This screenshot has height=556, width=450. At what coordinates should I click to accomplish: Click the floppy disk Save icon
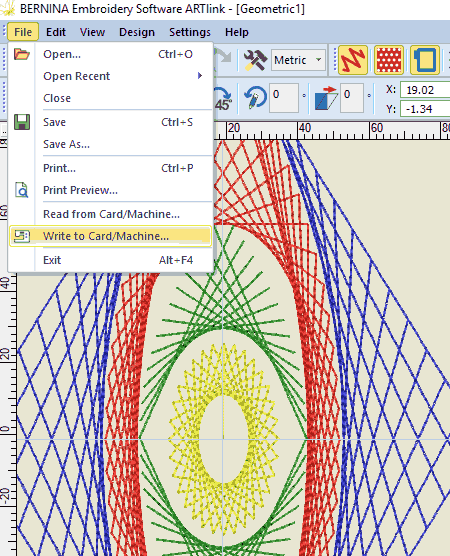coord(22,122)
